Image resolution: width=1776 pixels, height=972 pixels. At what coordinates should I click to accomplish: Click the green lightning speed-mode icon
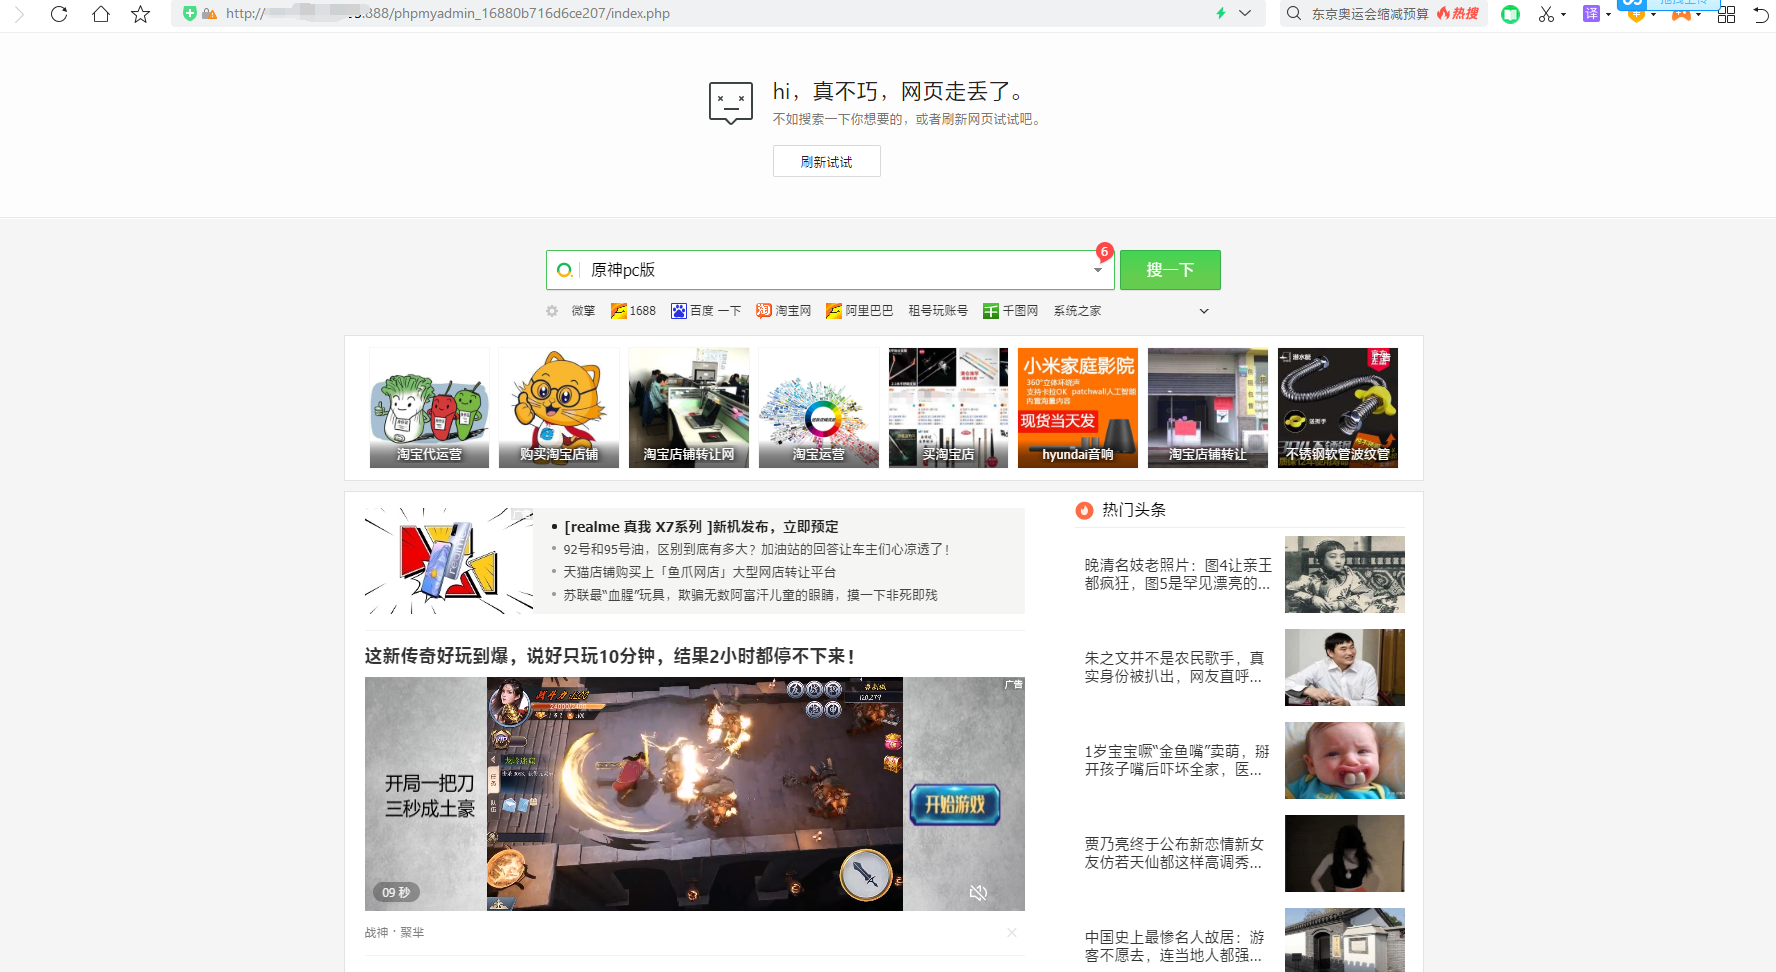(x=1220, y=13)
